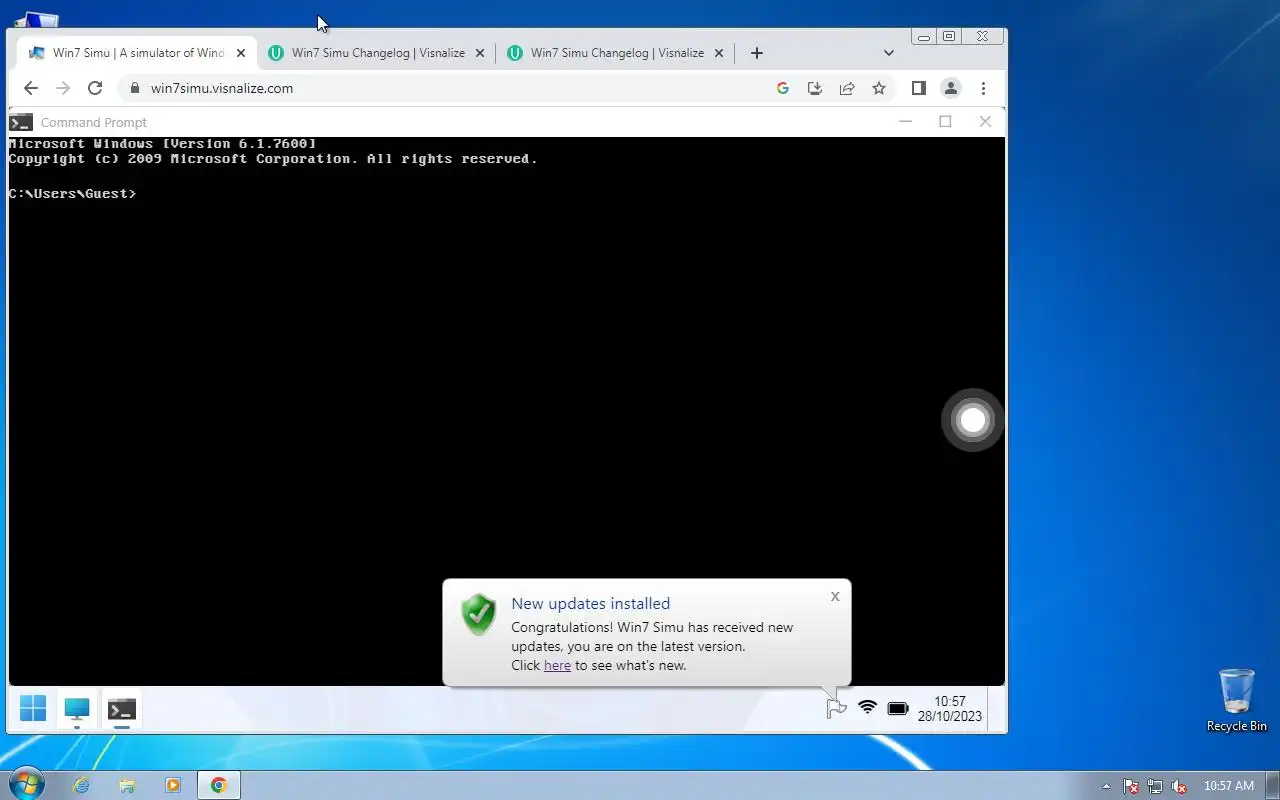1280x800 pixels.
Task: Minimize the Chrome browser window
Action: pos(924,36)
